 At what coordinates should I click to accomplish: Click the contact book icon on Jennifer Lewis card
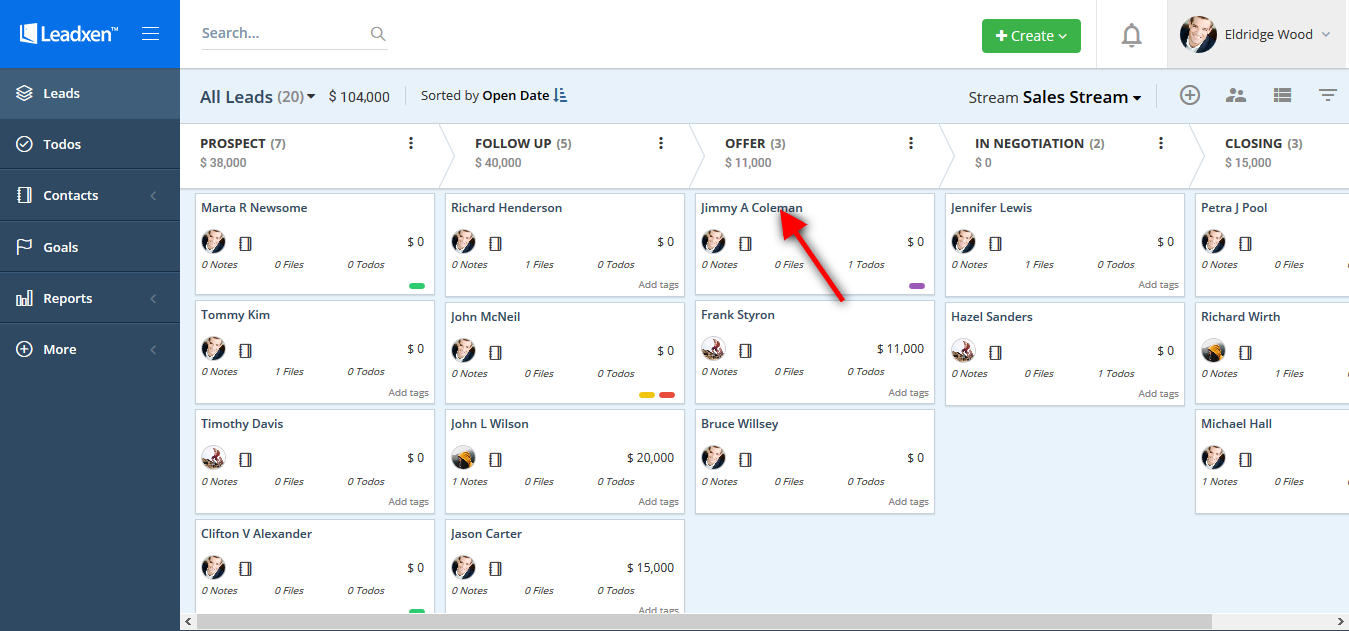pos(995,243)
